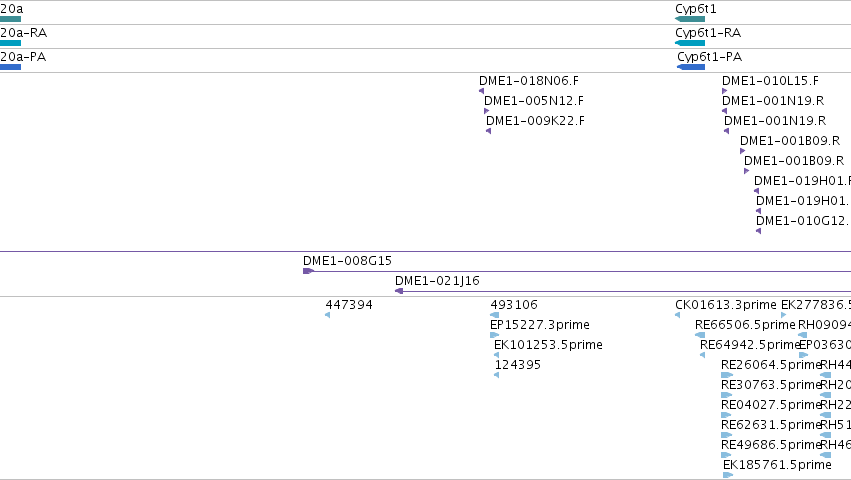Screen dimensions: 851x480
Task: Select the RE62631.5prime label
Action: [771, 426]
